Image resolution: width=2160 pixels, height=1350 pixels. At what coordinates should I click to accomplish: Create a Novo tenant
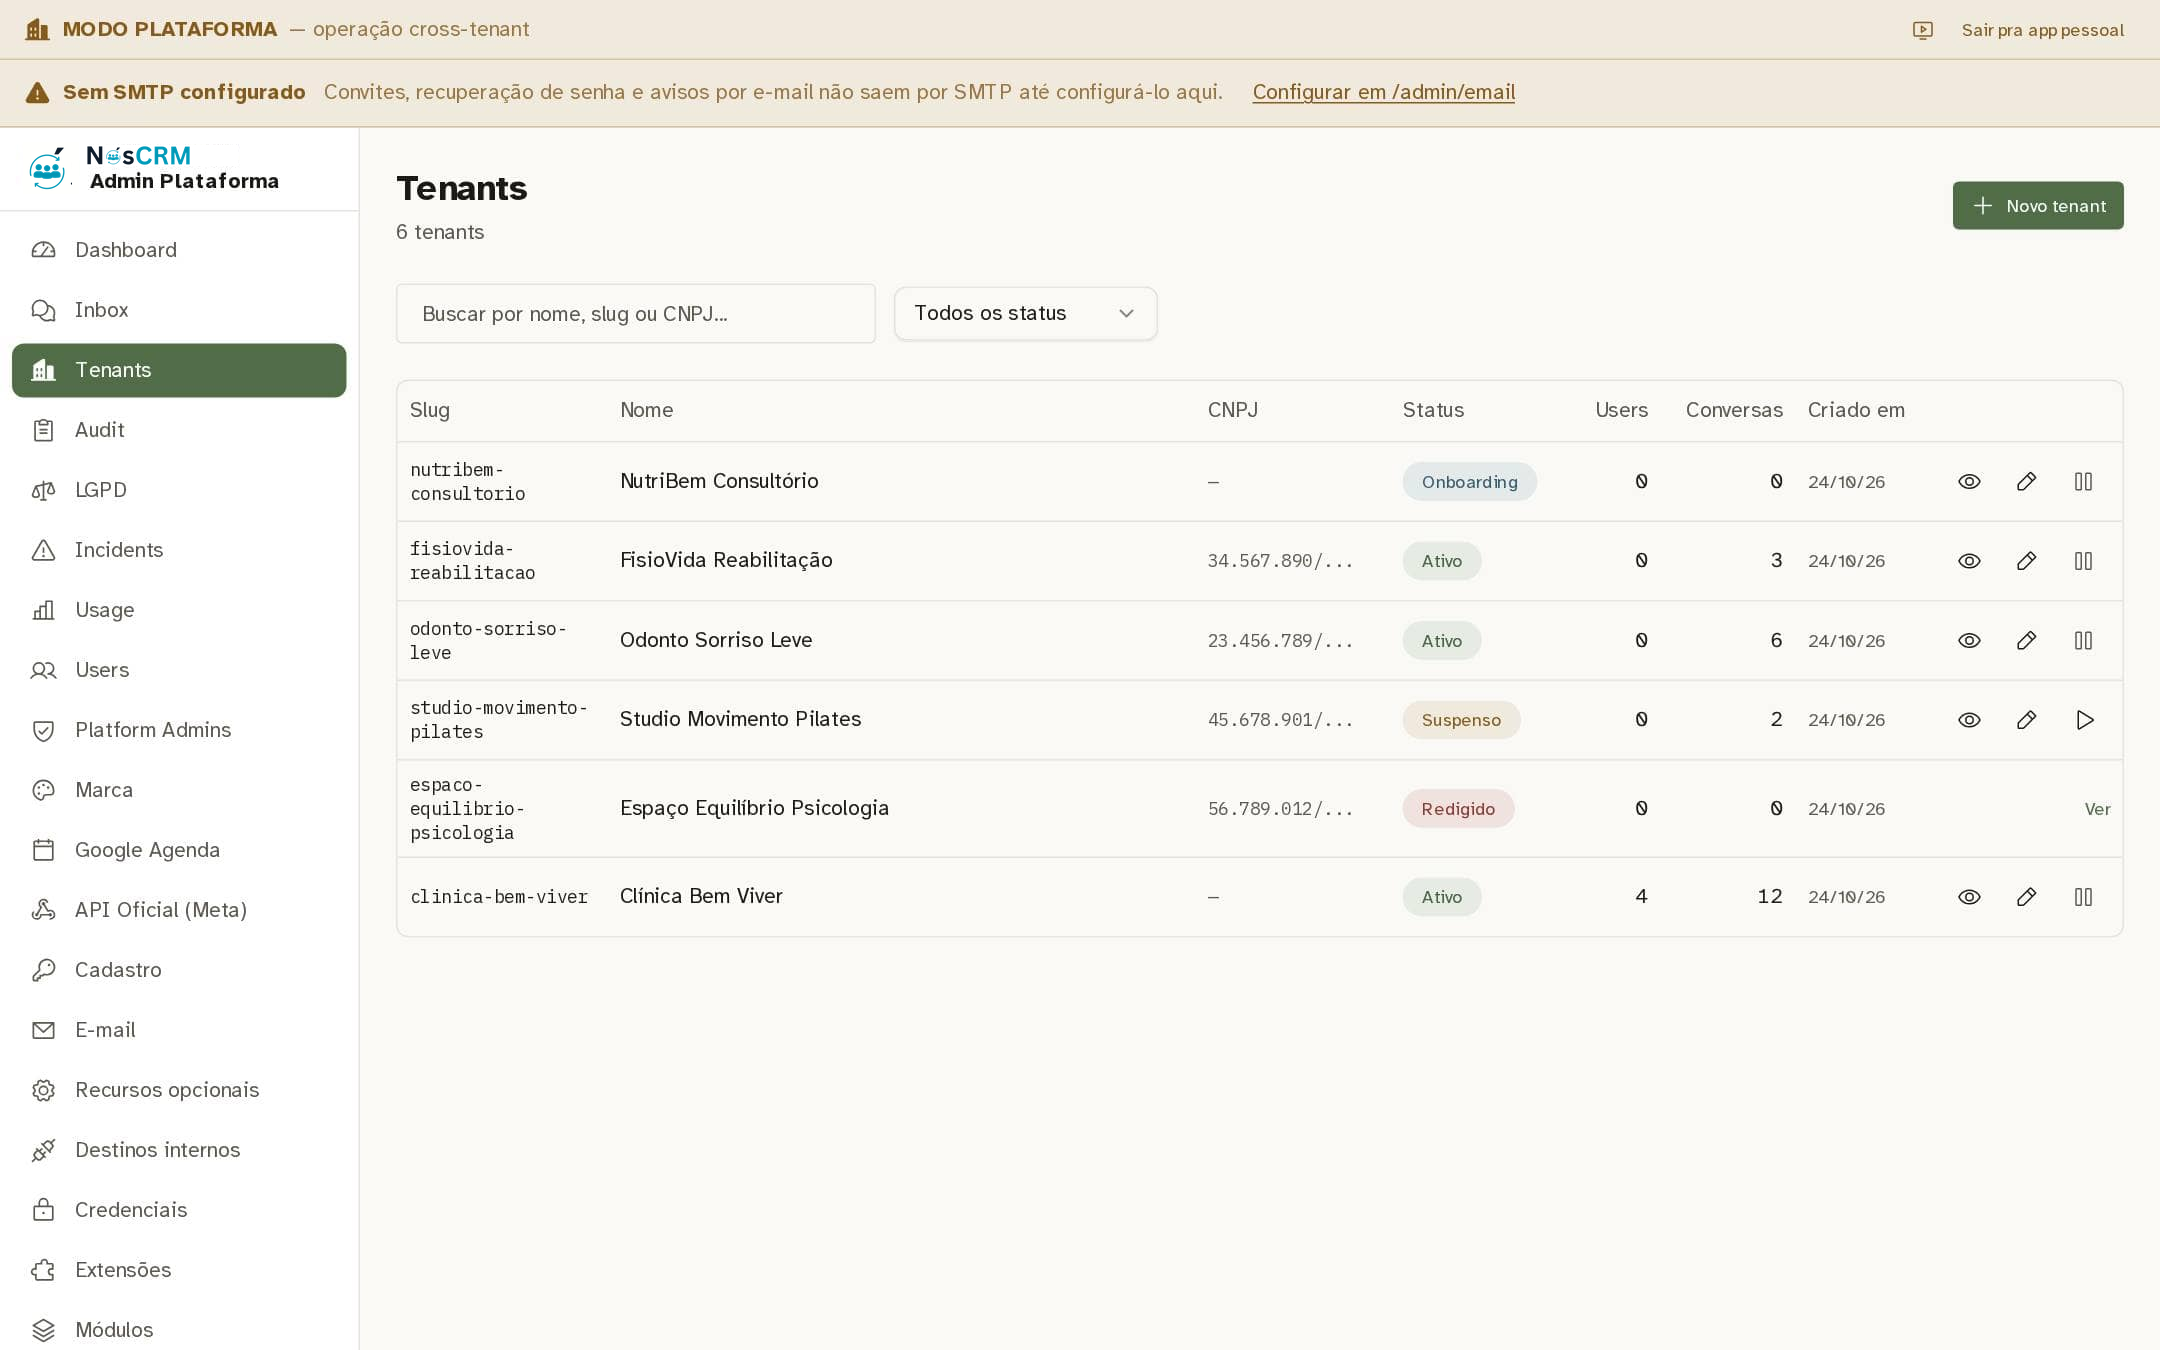[2038, 206]
